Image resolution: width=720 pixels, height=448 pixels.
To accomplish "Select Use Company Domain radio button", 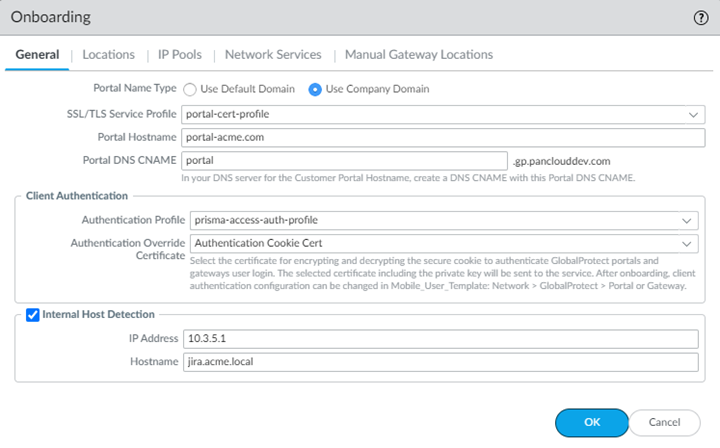I will click(315, 89).
